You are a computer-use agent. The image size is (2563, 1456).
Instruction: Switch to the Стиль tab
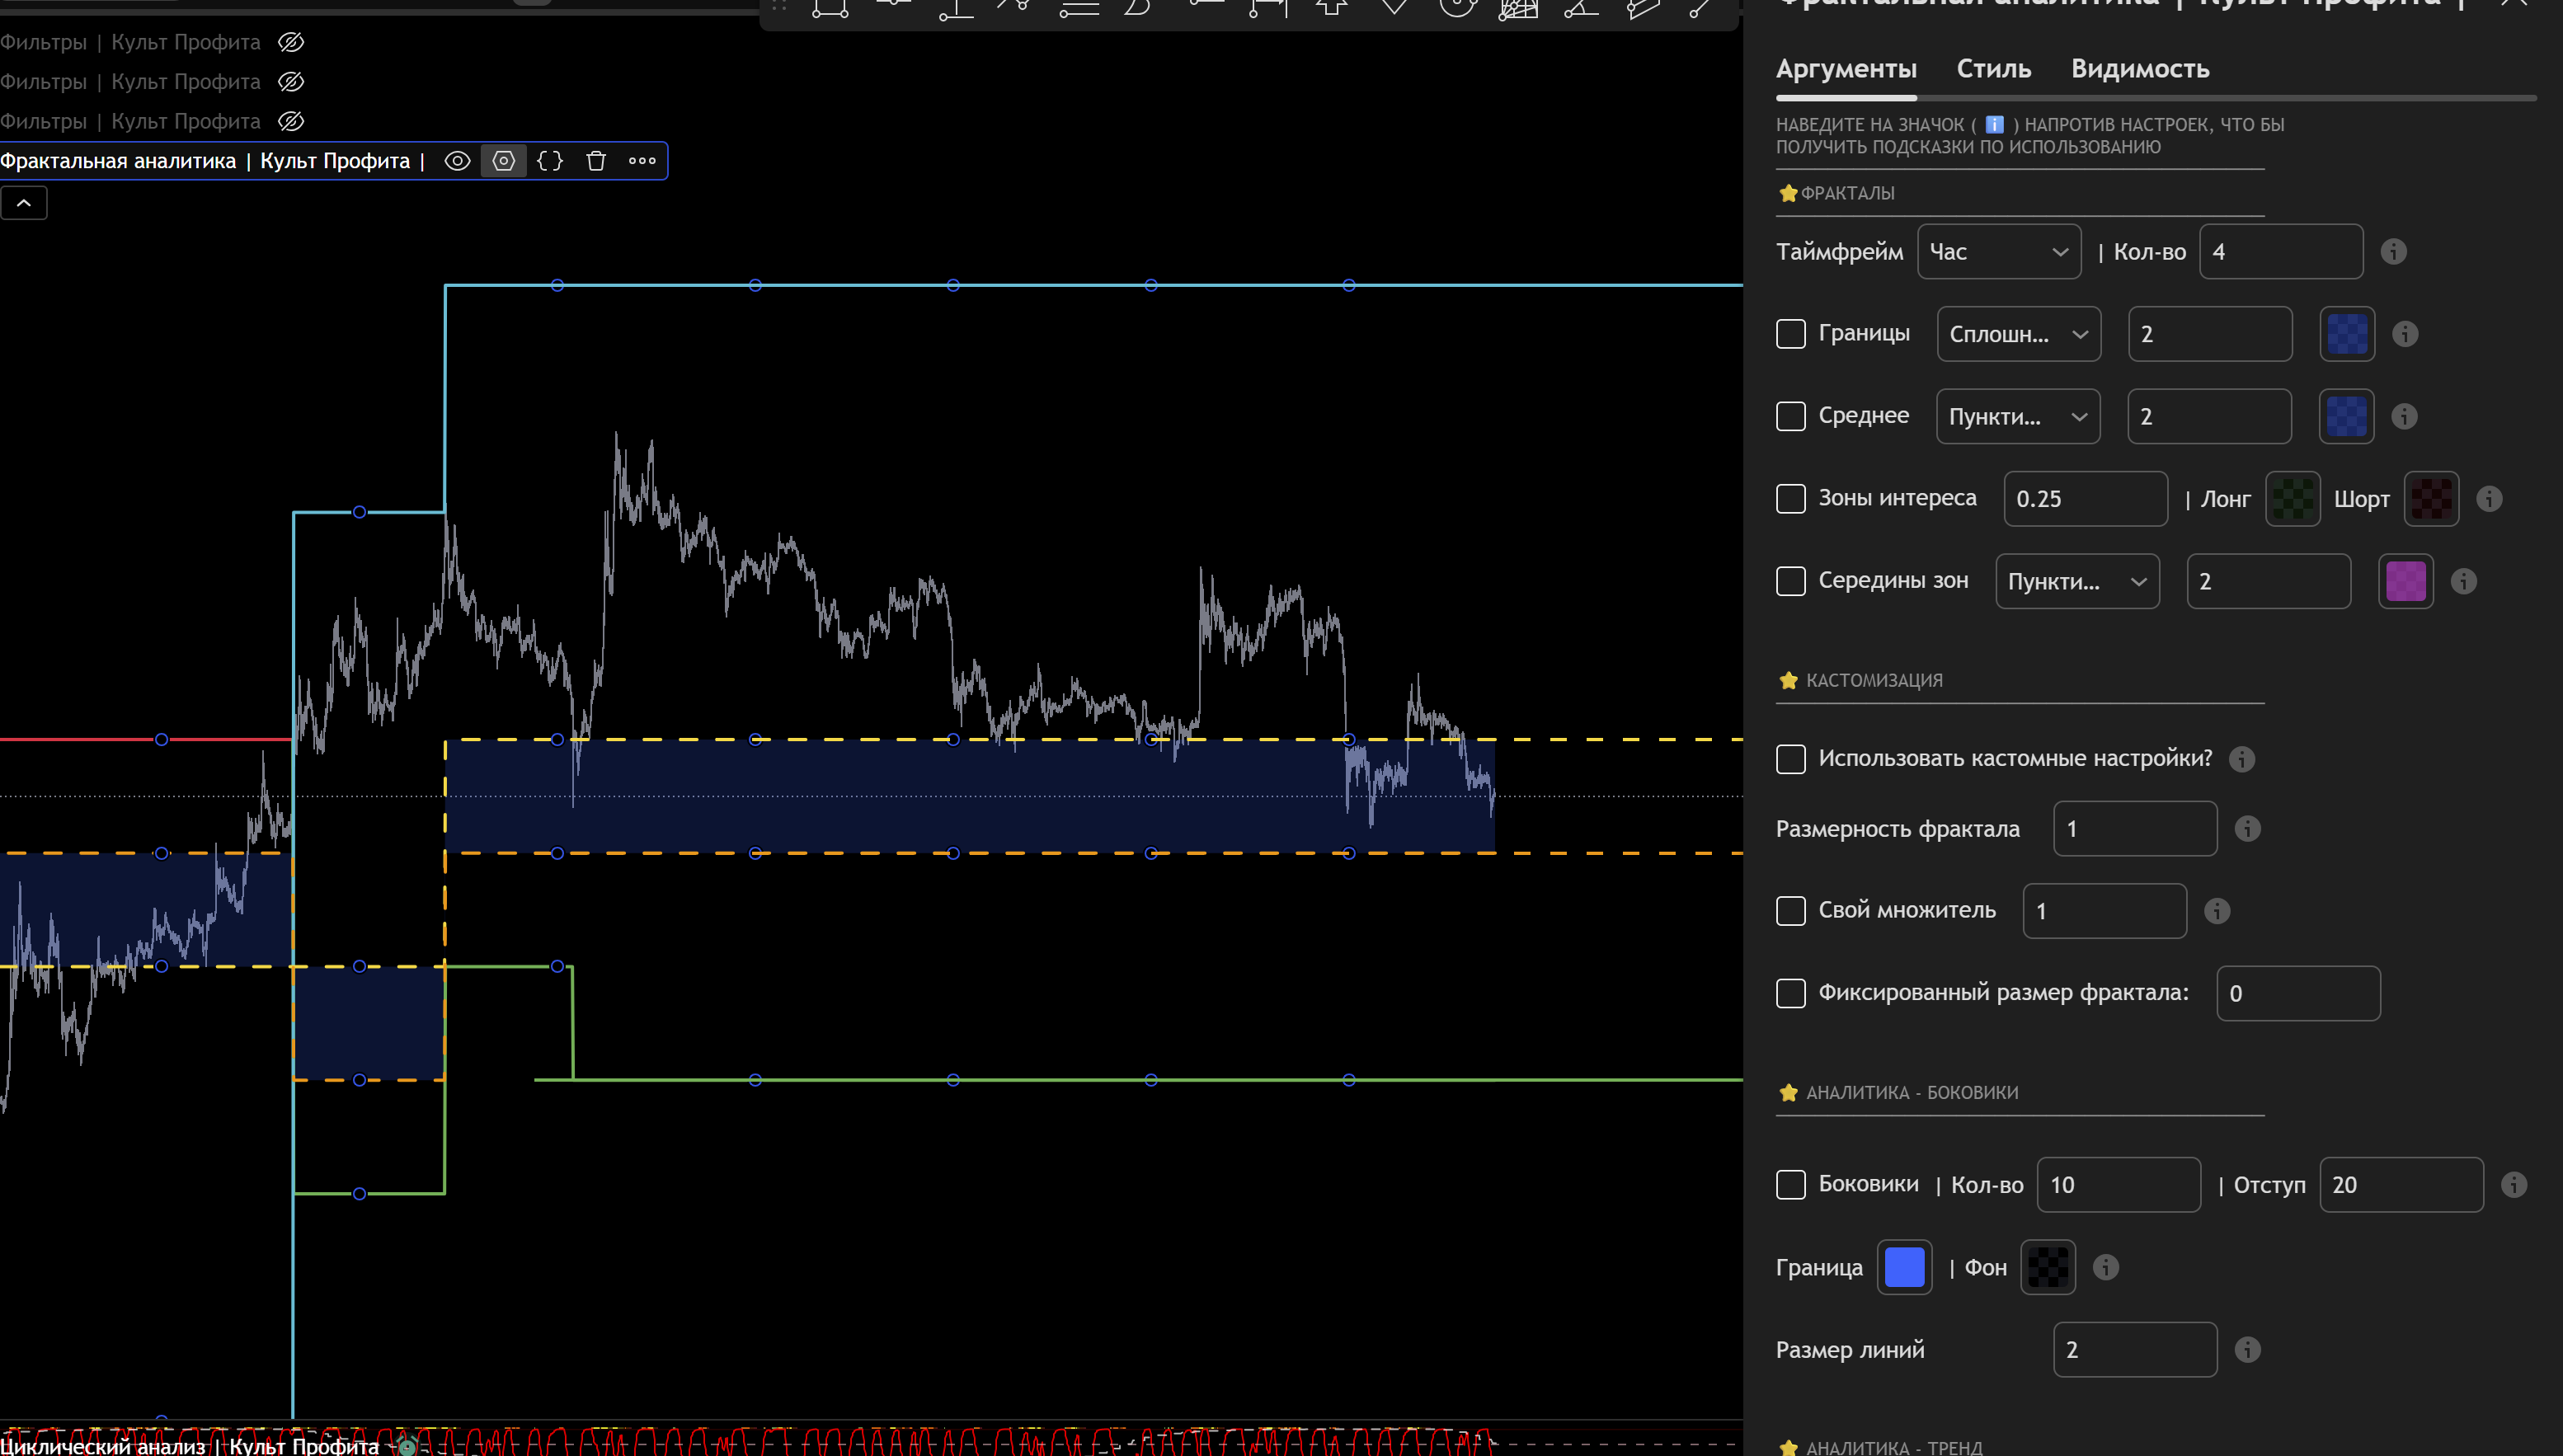1993,69
